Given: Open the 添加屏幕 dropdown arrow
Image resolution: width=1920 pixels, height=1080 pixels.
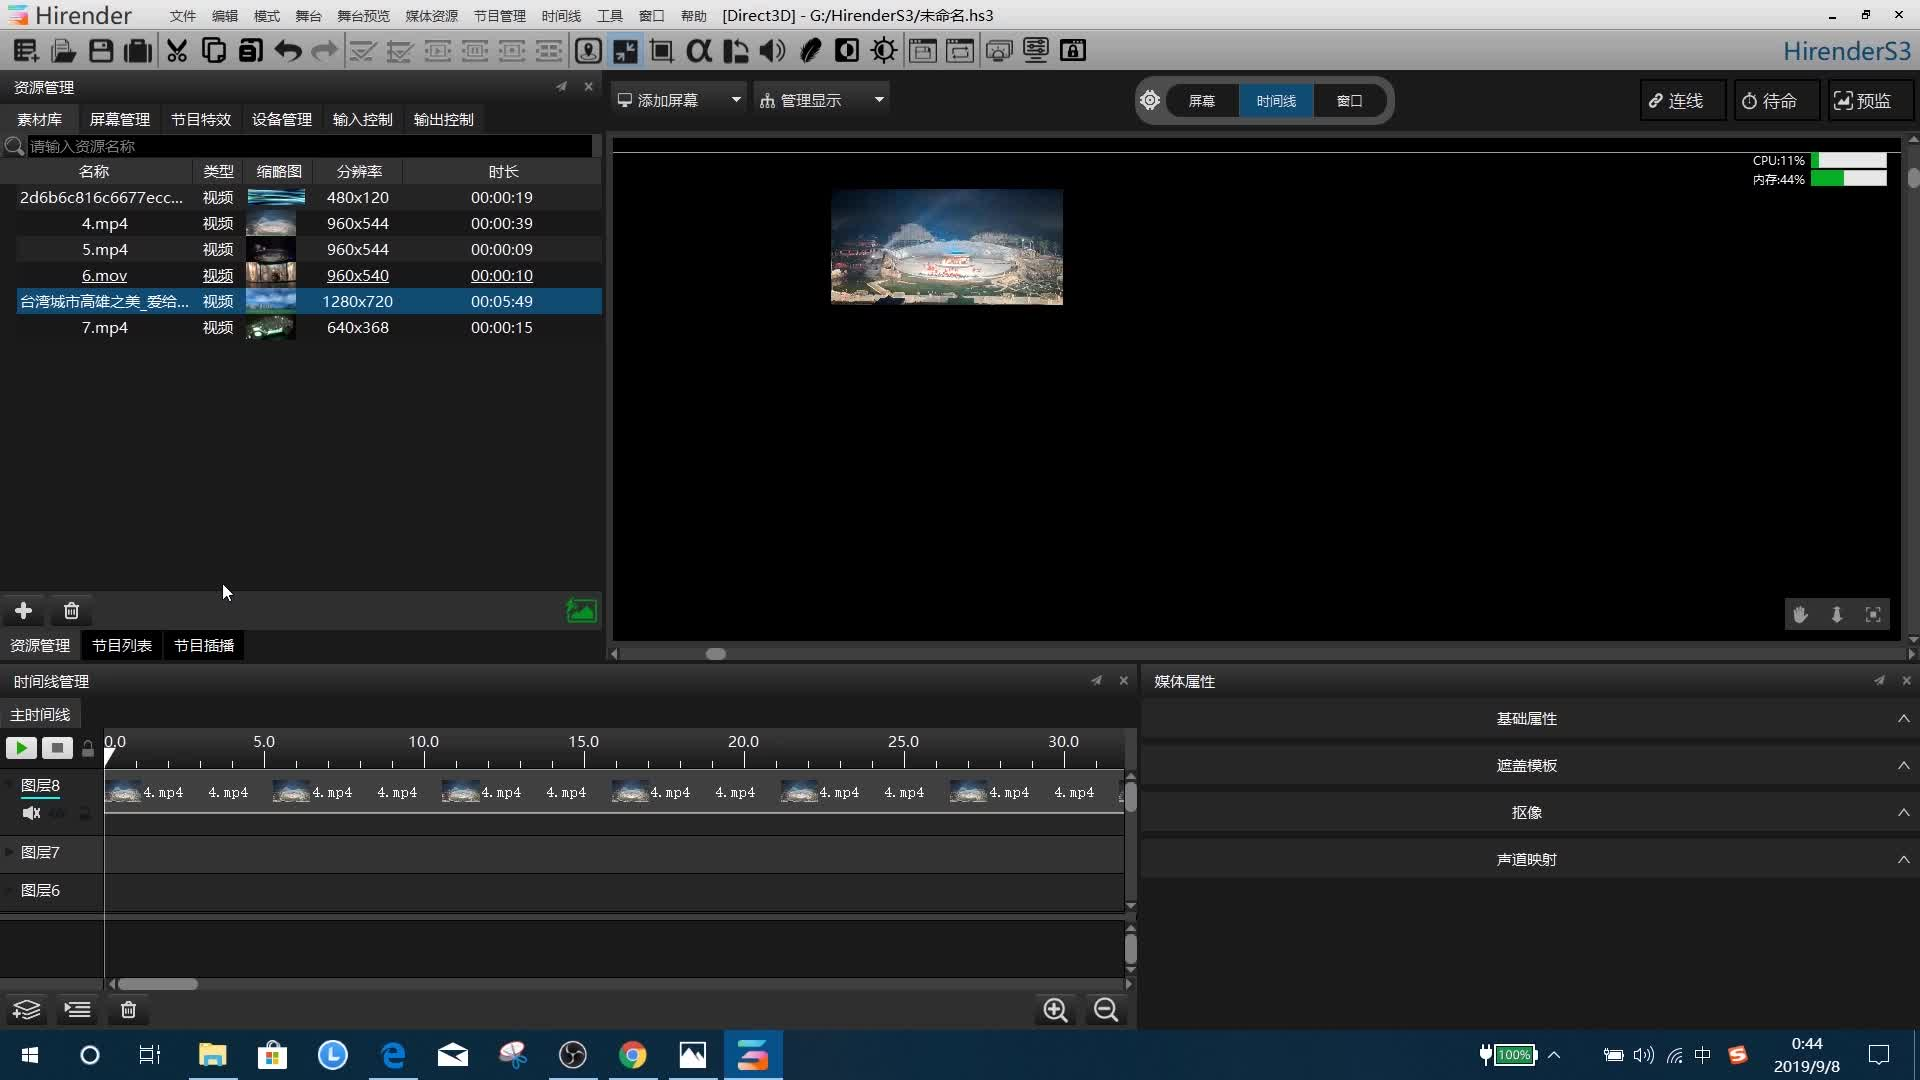Looking at the screenshot, I should 736,100.
